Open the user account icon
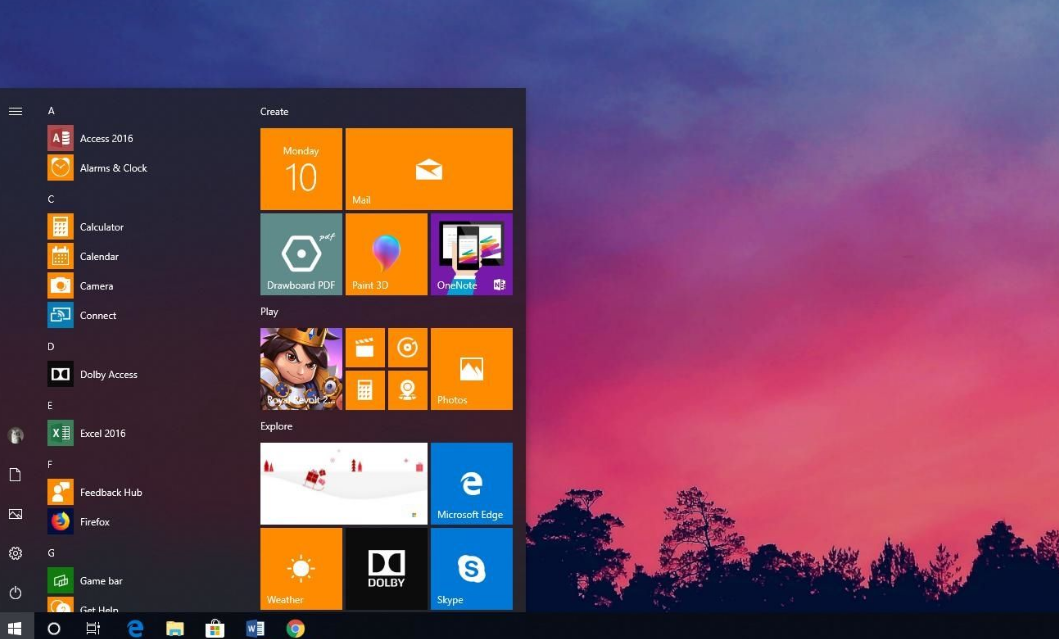Image resolution: width=1059 pixels, height=639 pixels. [x=15, y=435]
